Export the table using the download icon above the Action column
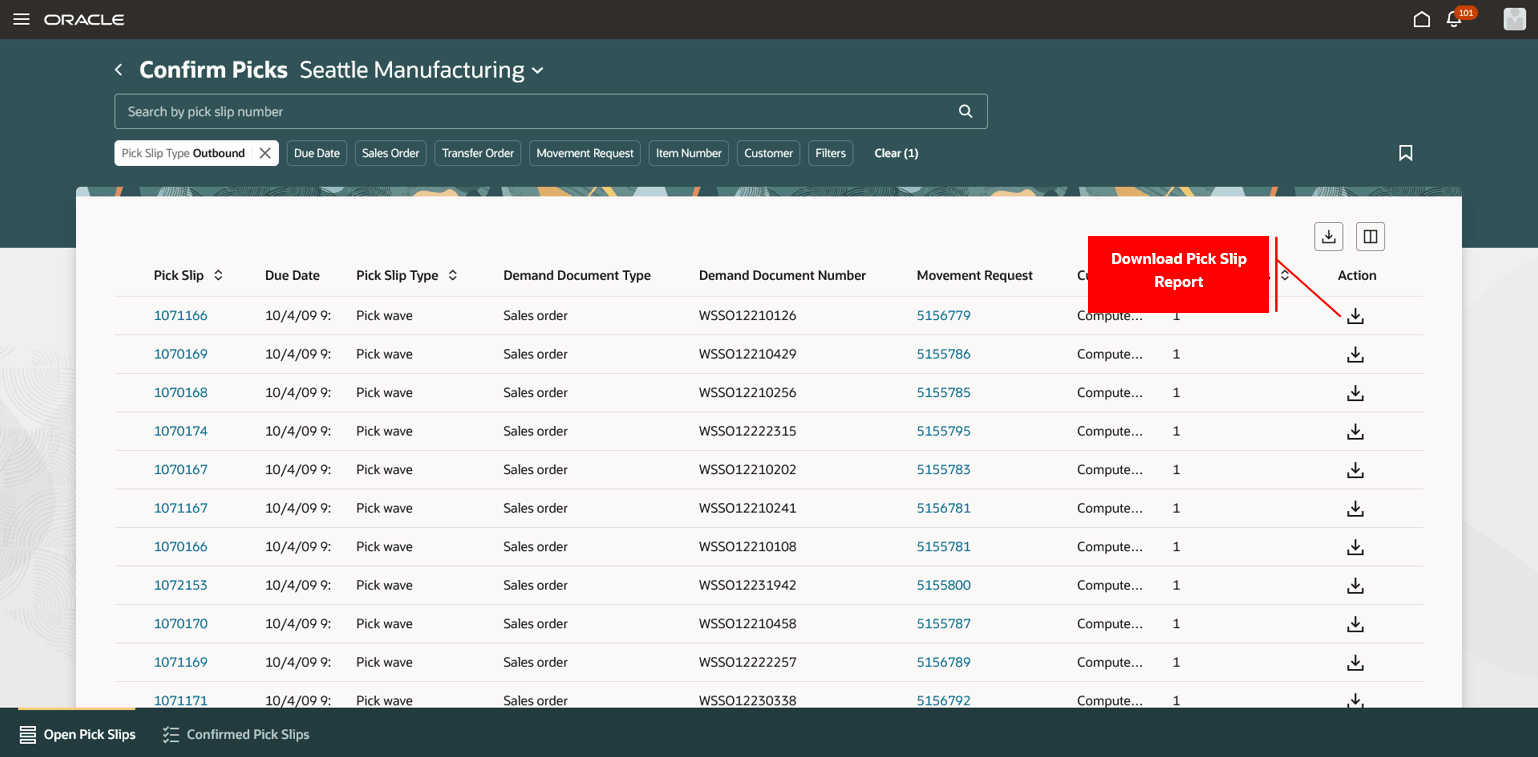This screenshot has height=757, width=1538. point(1328,236)
